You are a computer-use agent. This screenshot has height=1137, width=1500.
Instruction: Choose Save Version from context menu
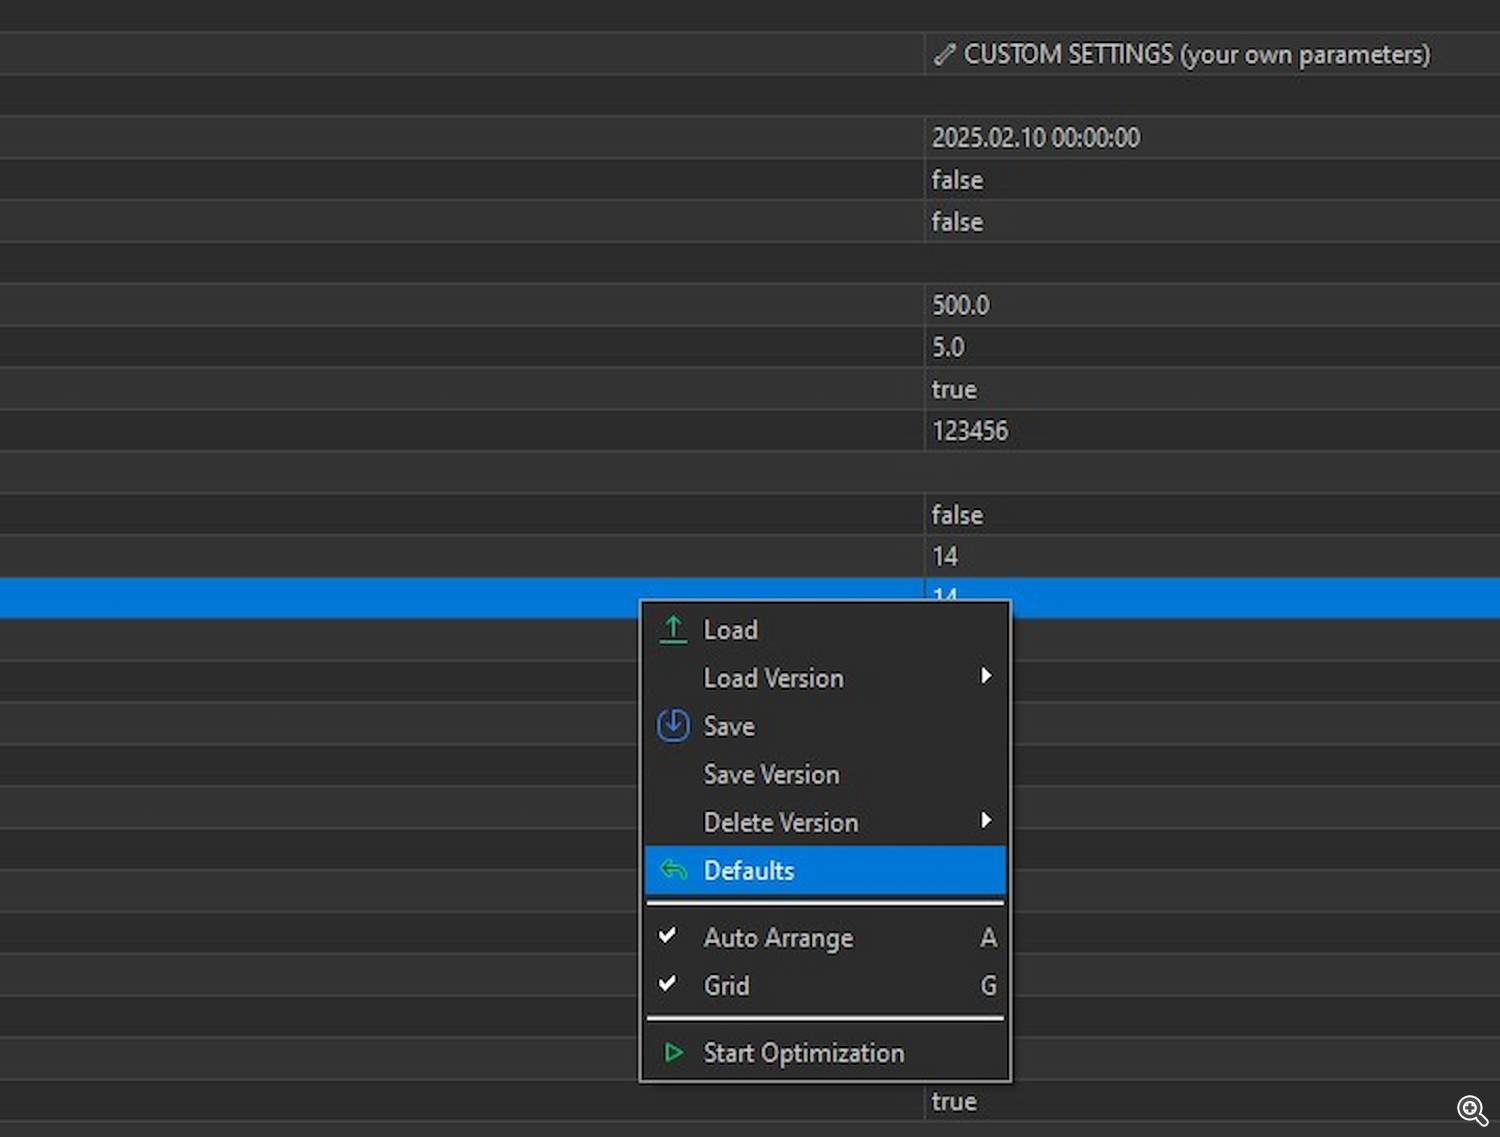point(771,774)
